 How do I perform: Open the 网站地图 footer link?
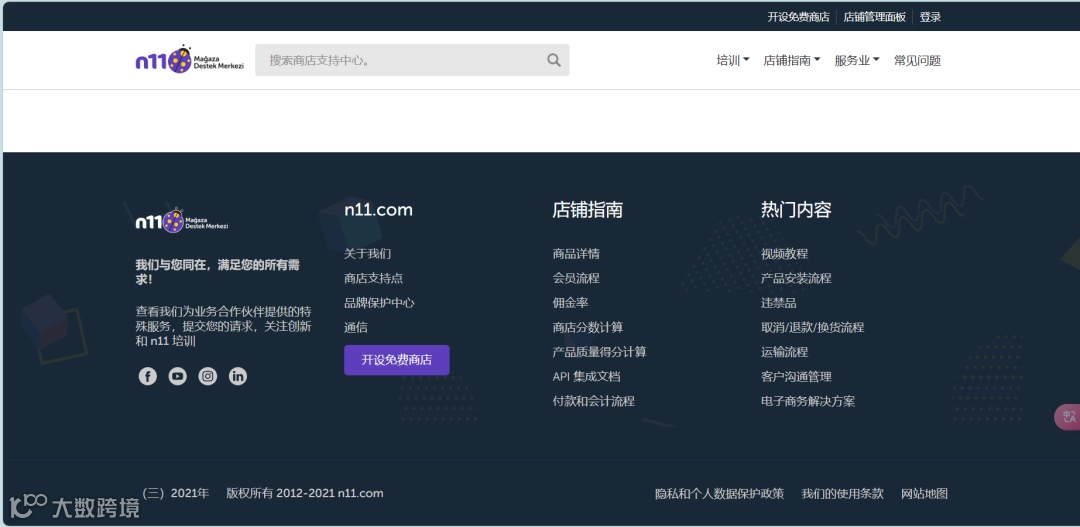point(924,494)
